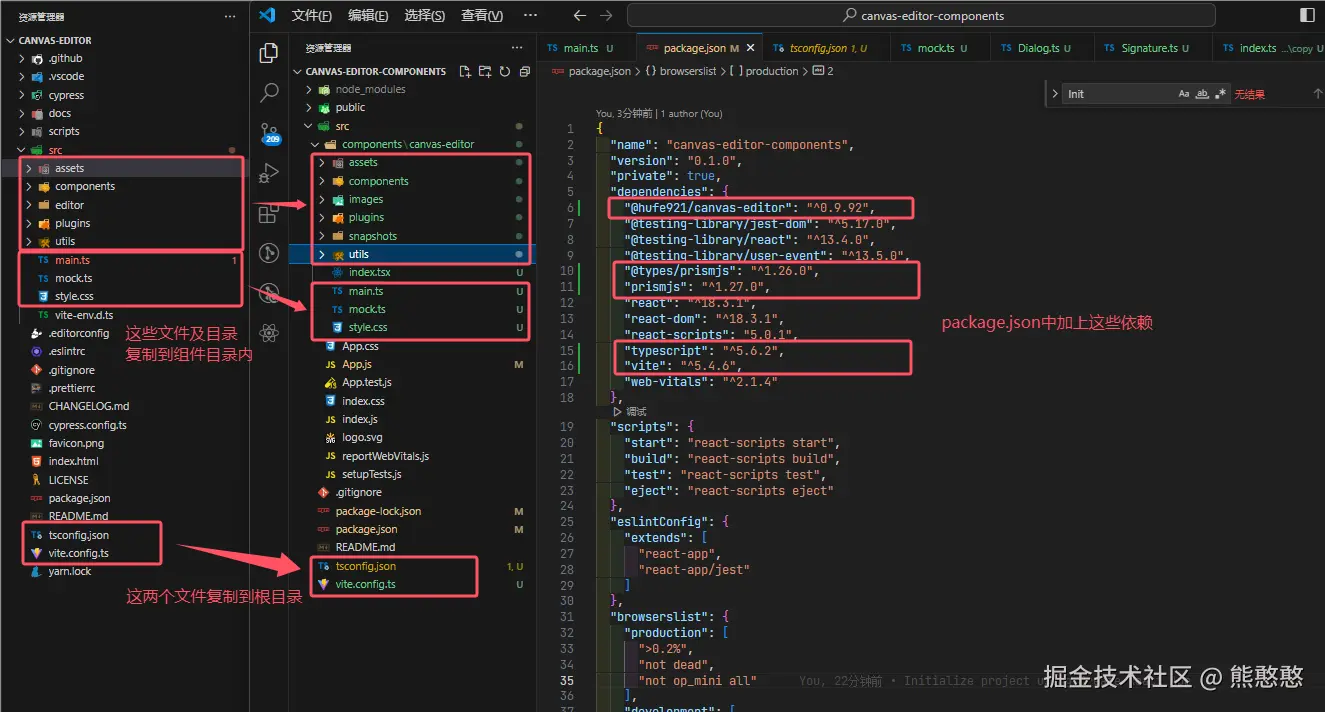The image size is (1325, 712).
Task: Click the VS Code logo icon
Action: [x=266, y=15]
